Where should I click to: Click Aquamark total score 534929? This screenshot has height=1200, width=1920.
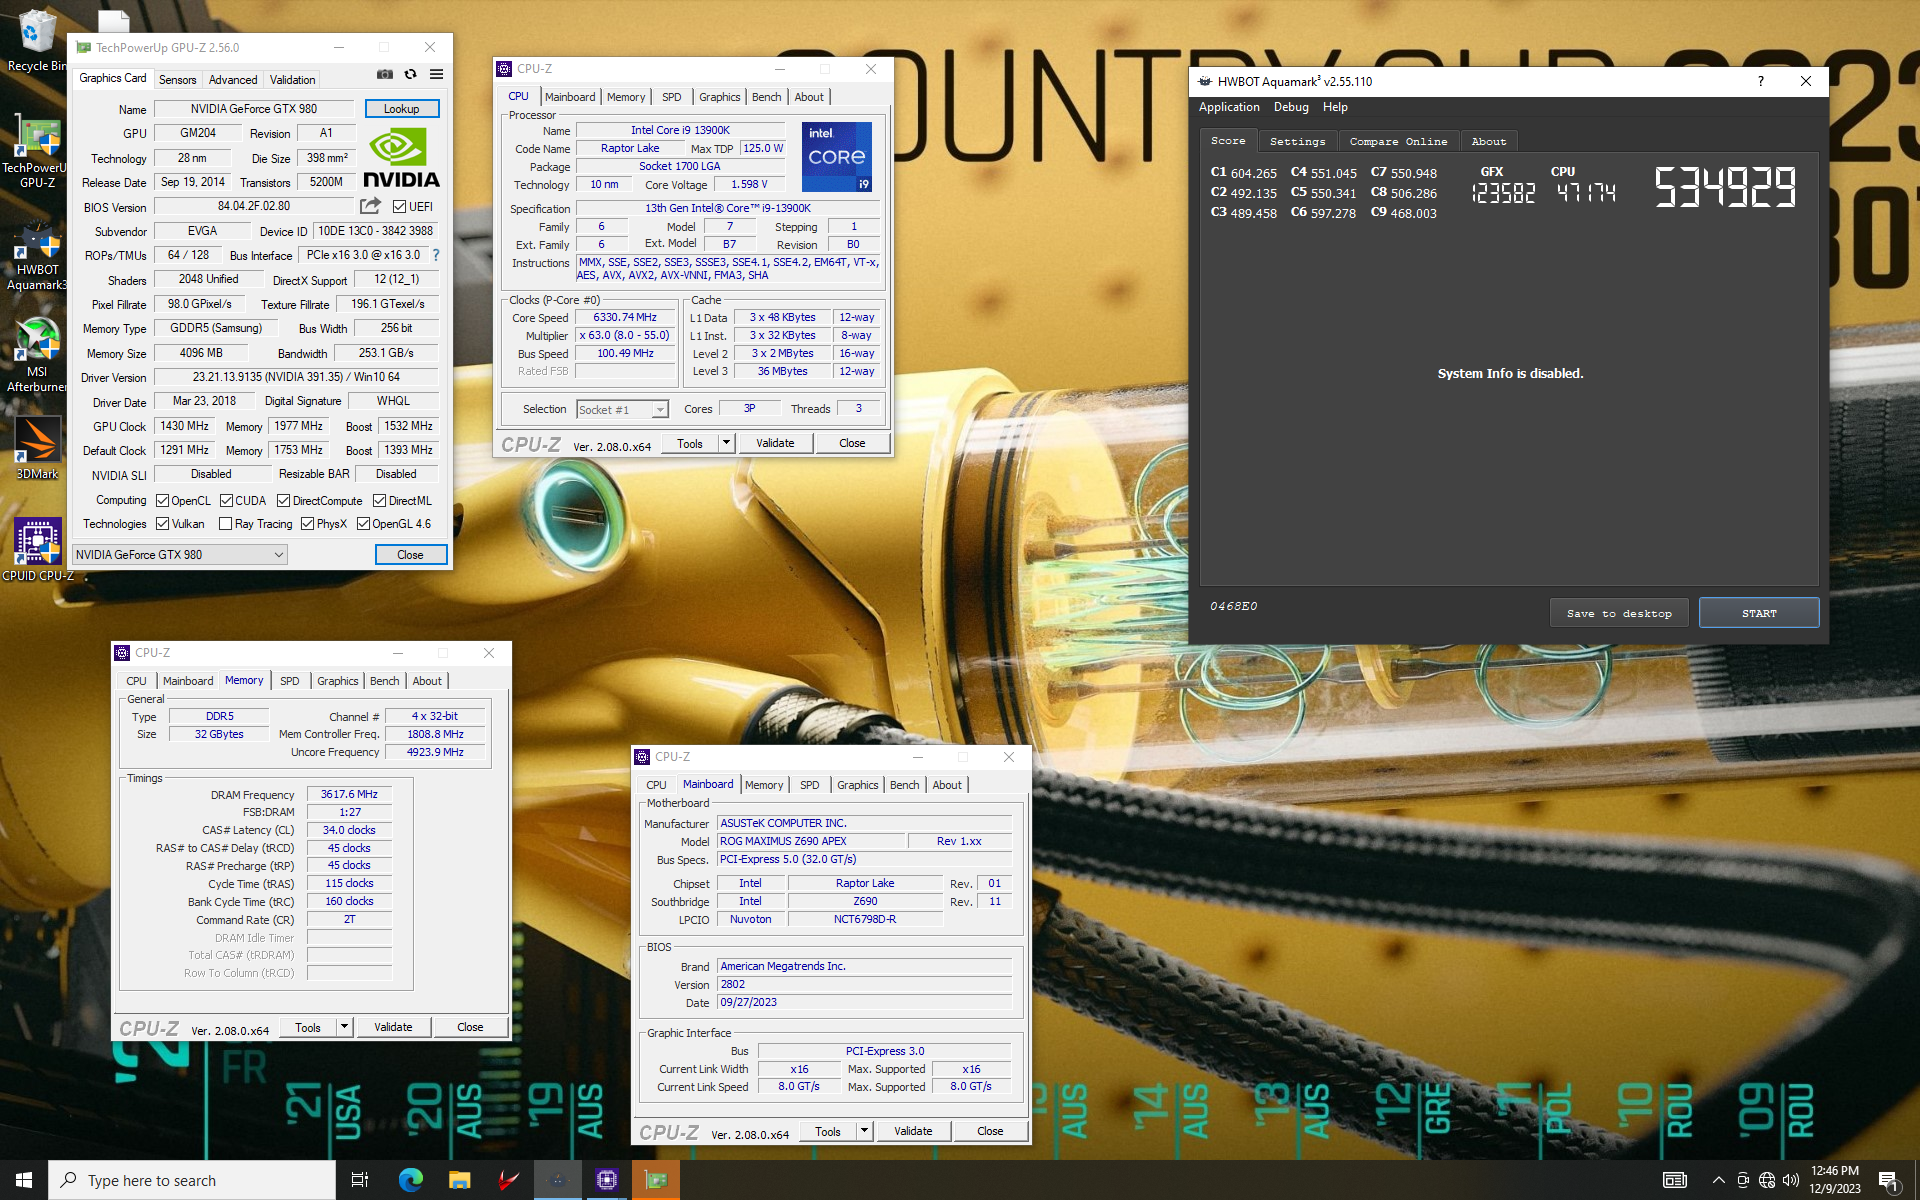click(x=1725, y=187)
